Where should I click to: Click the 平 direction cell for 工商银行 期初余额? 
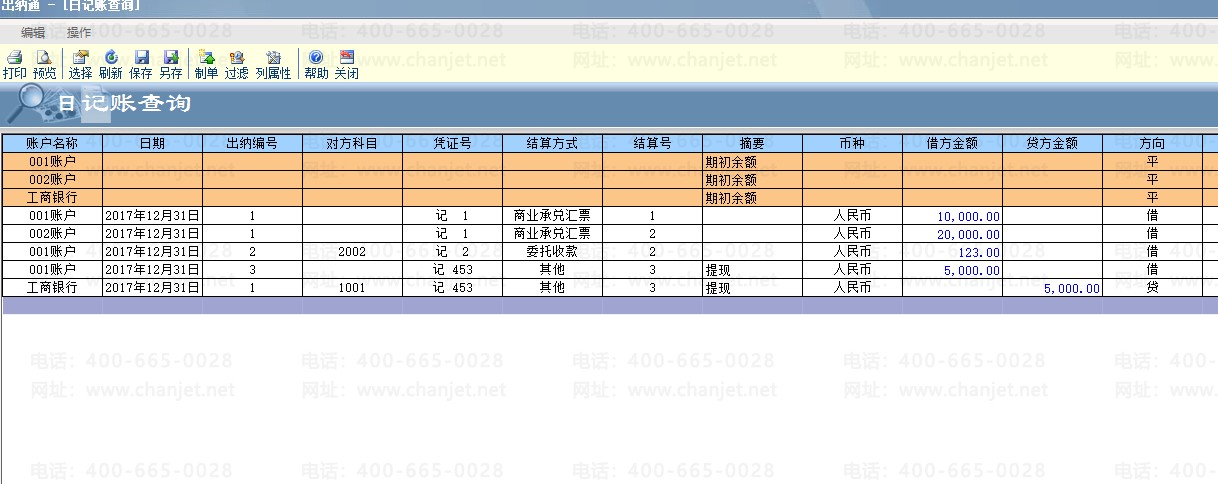coord(1152,198)
